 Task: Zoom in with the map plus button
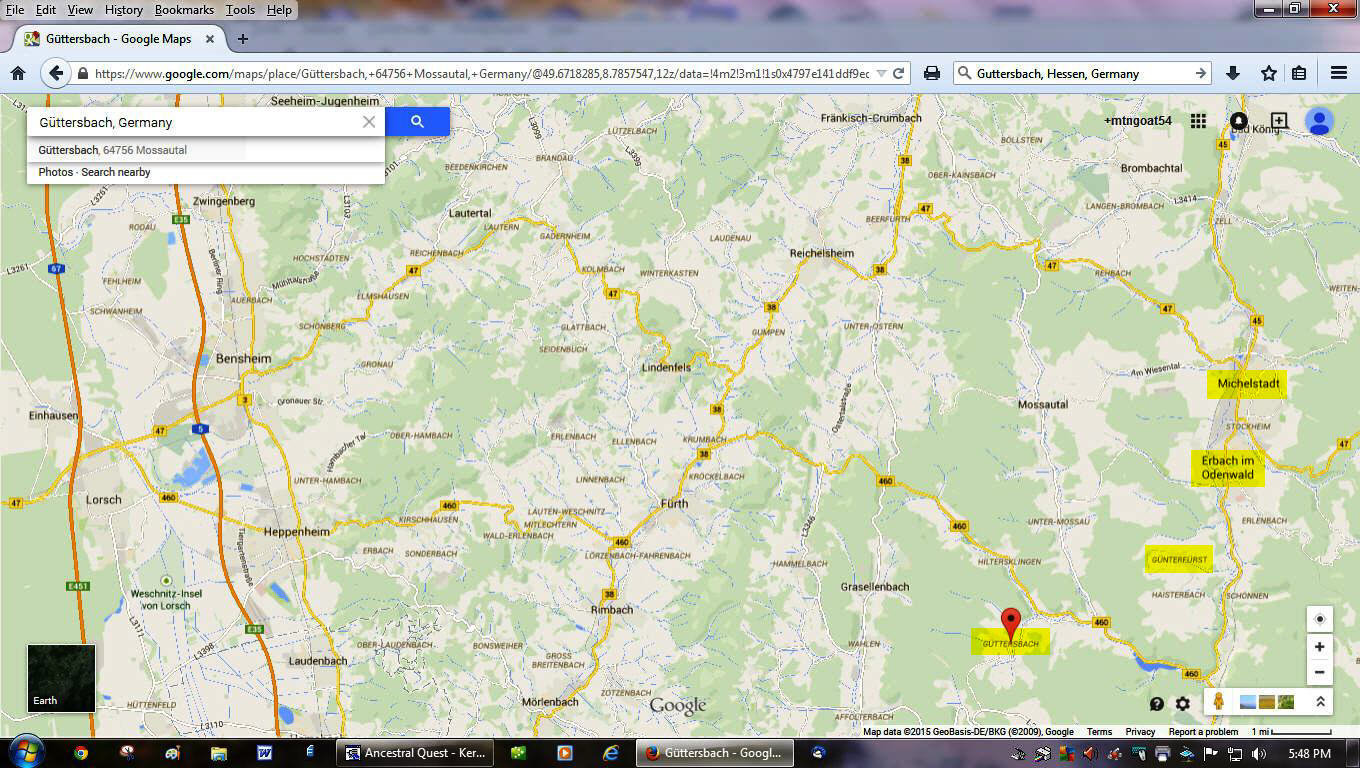pyautogui.click(x=1319, y=647)
